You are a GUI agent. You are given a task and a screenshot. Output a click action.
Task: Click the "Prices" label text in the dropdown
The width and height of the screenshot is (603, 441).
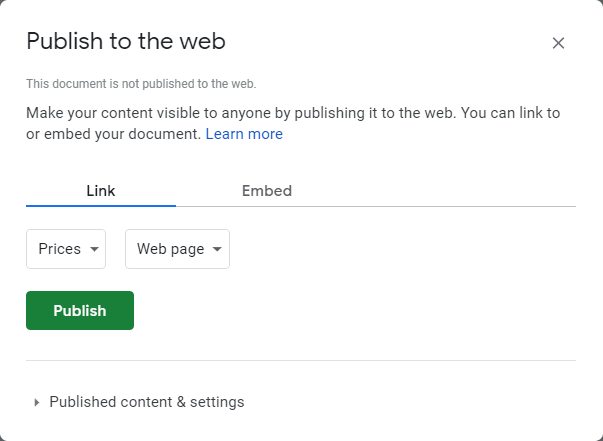(x=59, y=249)
